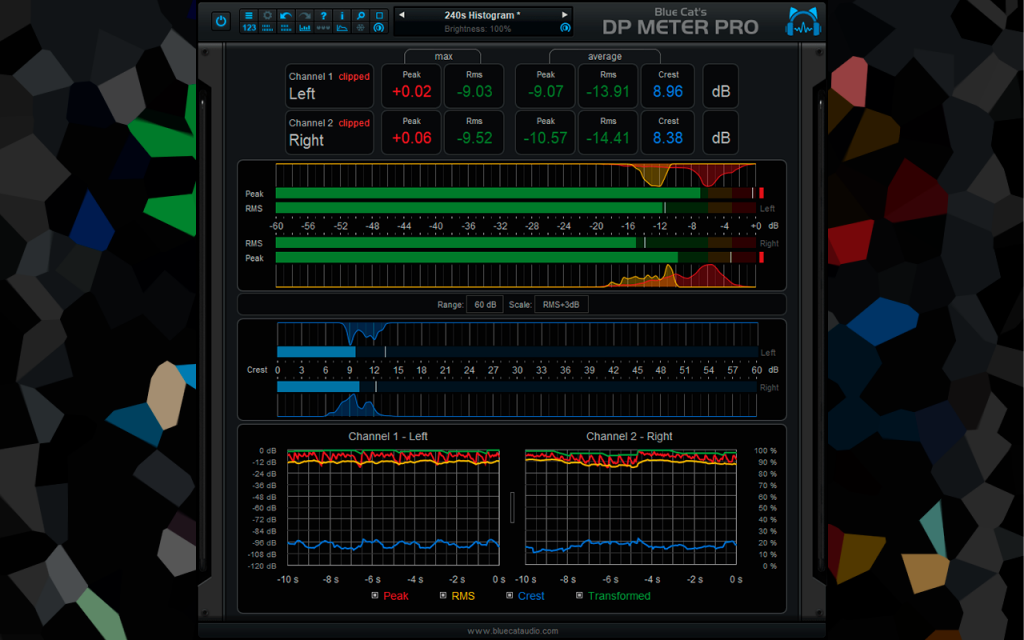Click the Right channel Crest factor meter

(517, 387)
